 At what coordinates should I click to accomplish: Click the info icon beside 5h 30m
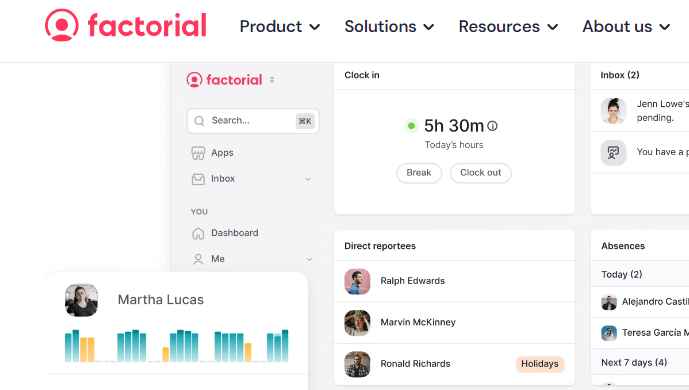tap(493, 126)
